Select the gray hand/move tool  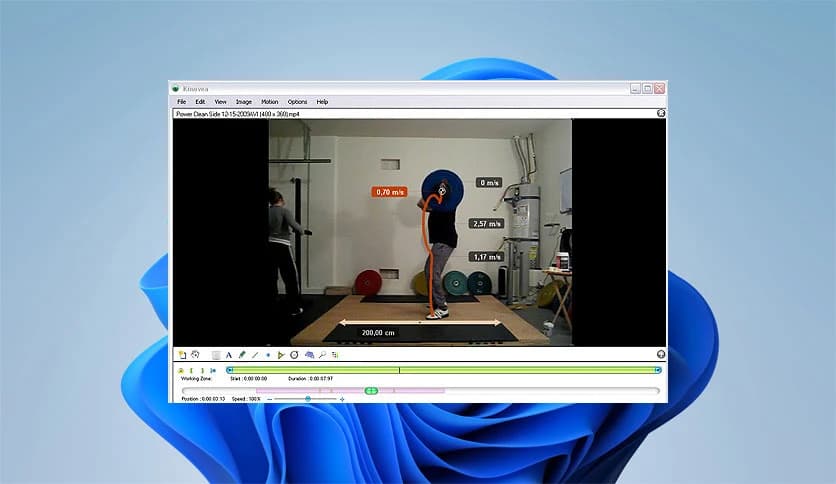coord(216,355)
